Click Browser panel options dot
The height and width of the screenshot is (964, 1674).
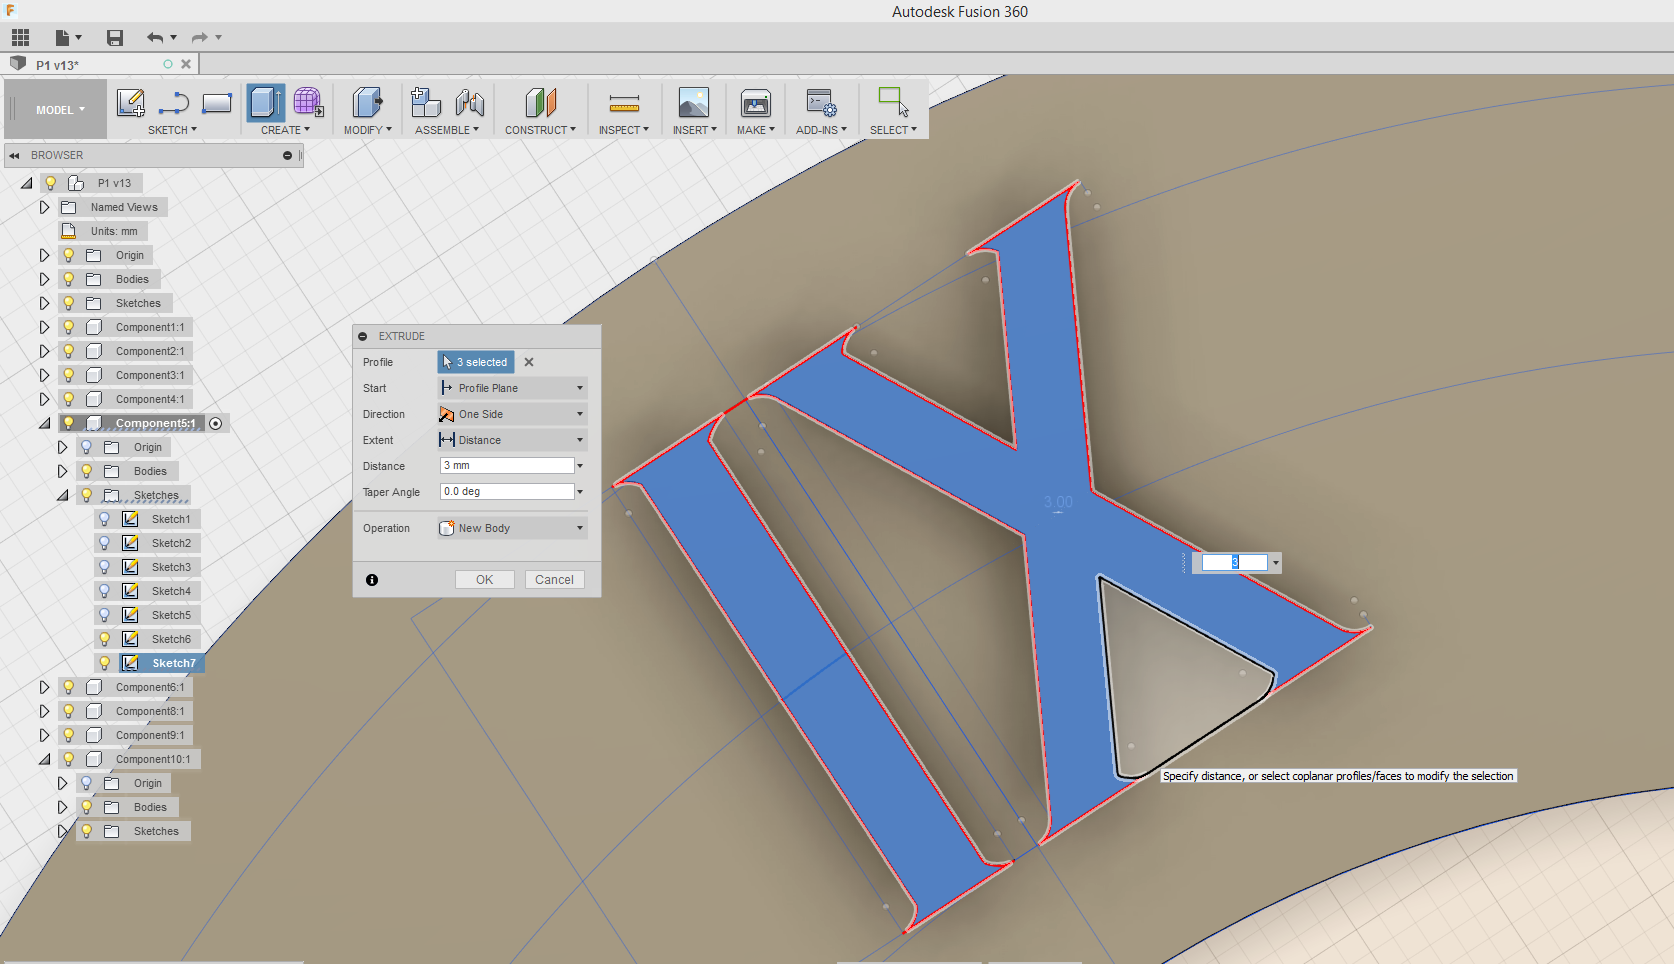[287, 156]
